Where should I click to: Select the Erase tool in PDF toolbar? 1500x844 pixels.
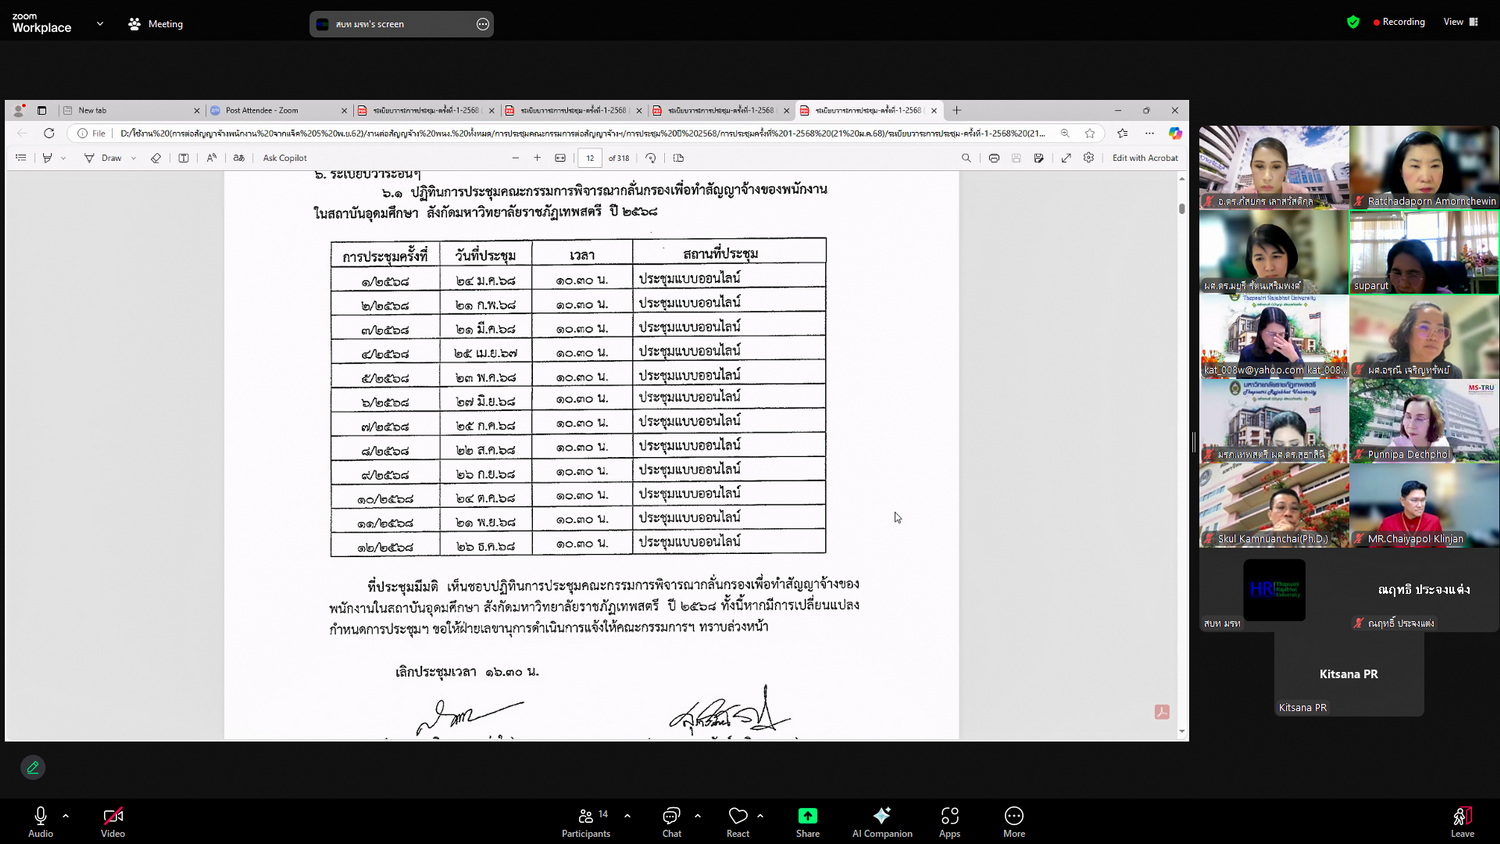(156, 158)
